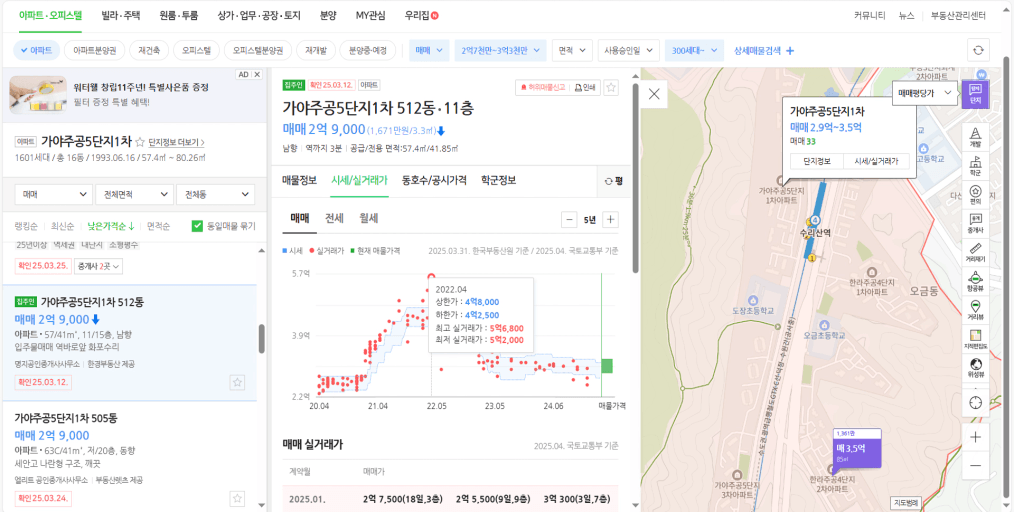
Task: Click the 워터웰 ad banner thumbnail
Action: (x=38, y=94)
